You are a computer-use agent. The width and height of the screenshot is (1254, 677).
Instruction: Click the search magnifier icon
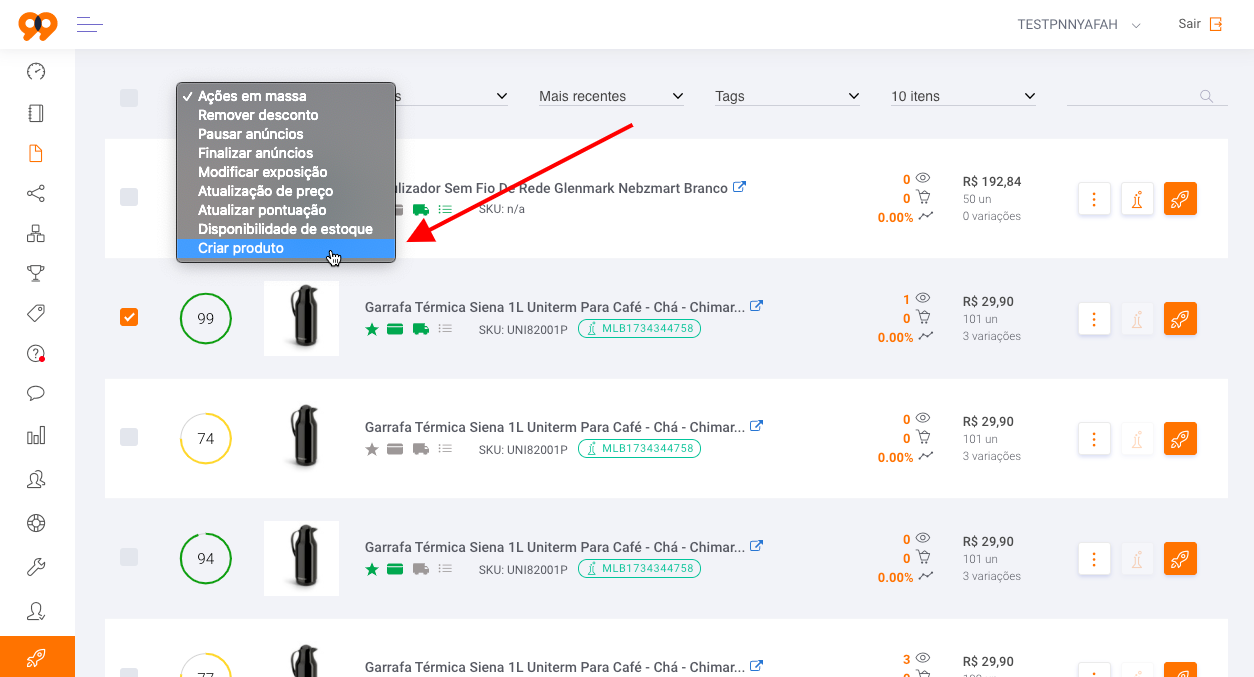coord(1207,96)
